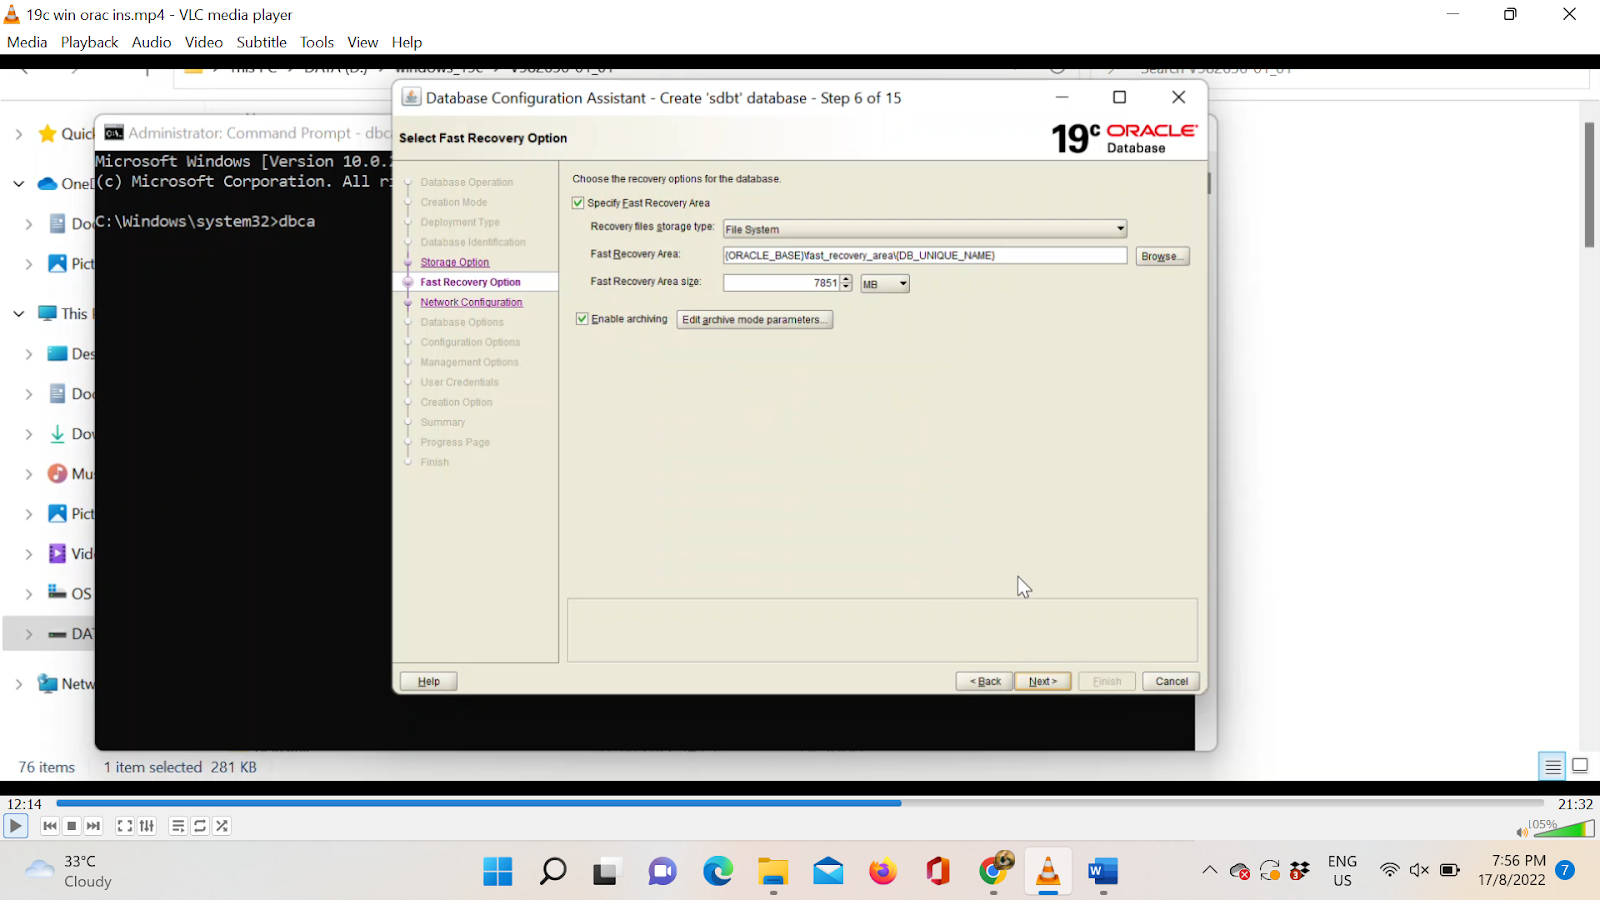Open Task View from the taskbar

[605, 871]
